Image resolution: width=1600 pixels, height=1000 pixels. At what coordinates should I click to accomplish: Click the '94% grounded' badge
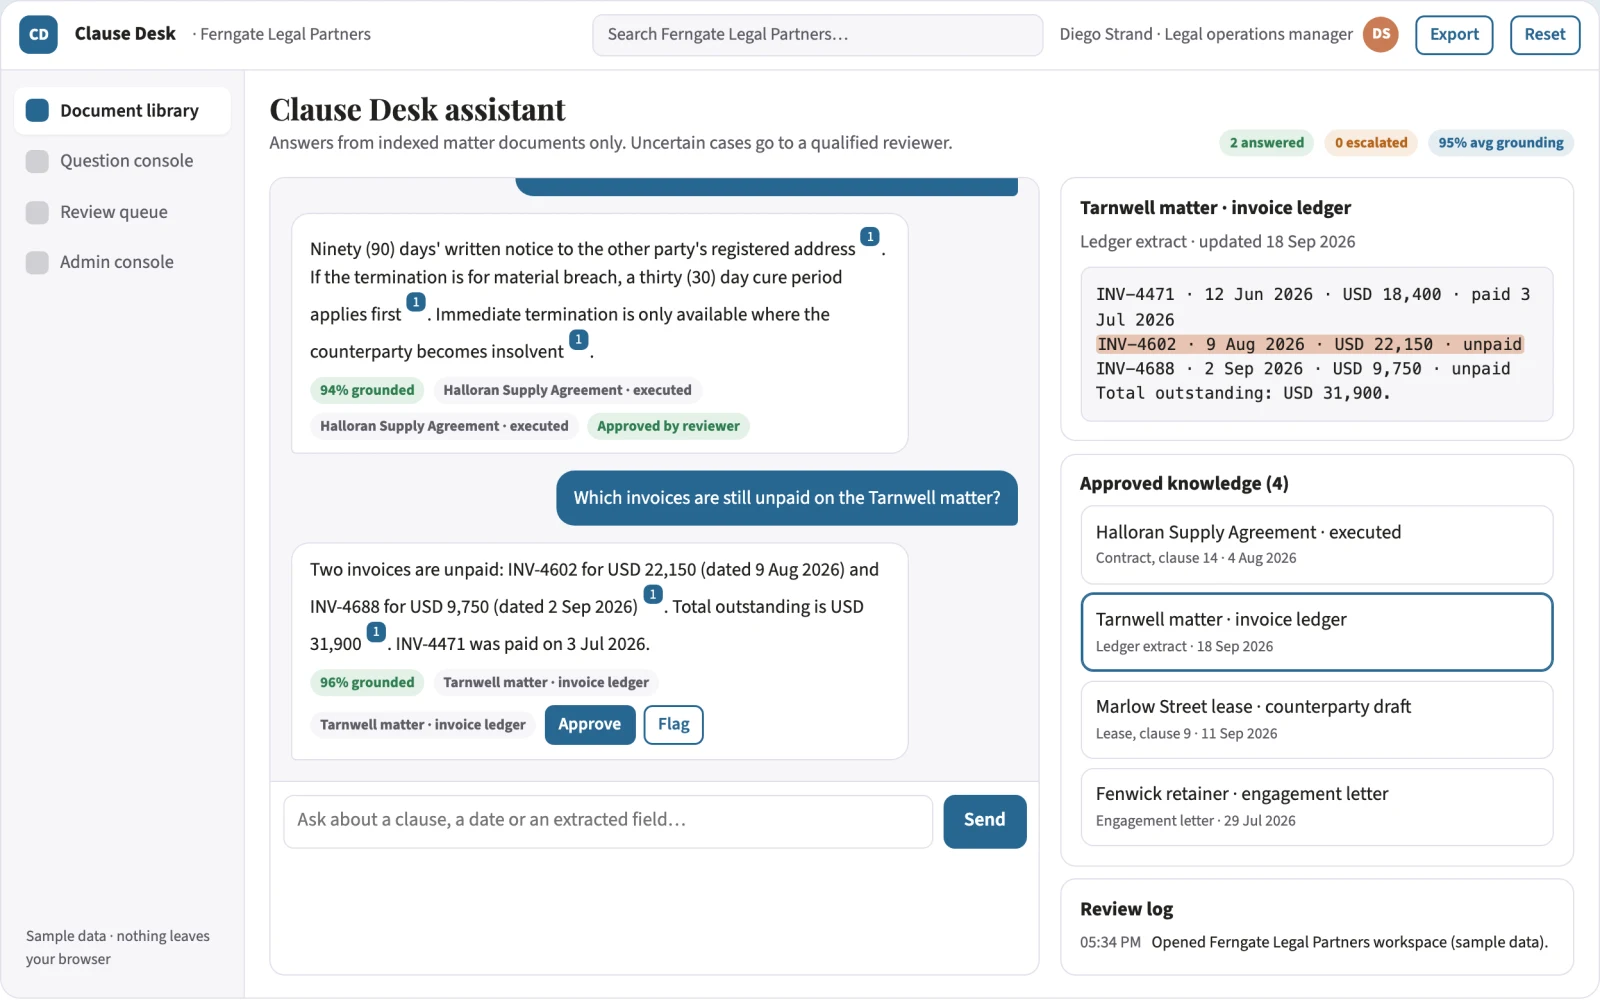pyautogui.click(x=367, y=390)
